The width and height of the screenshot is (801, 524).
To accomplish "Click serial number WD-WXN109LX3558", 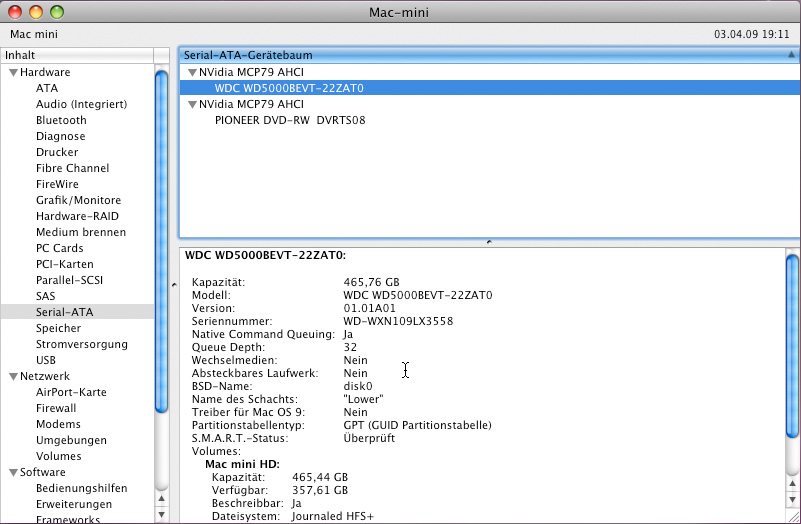I will [x=398, y=321].
